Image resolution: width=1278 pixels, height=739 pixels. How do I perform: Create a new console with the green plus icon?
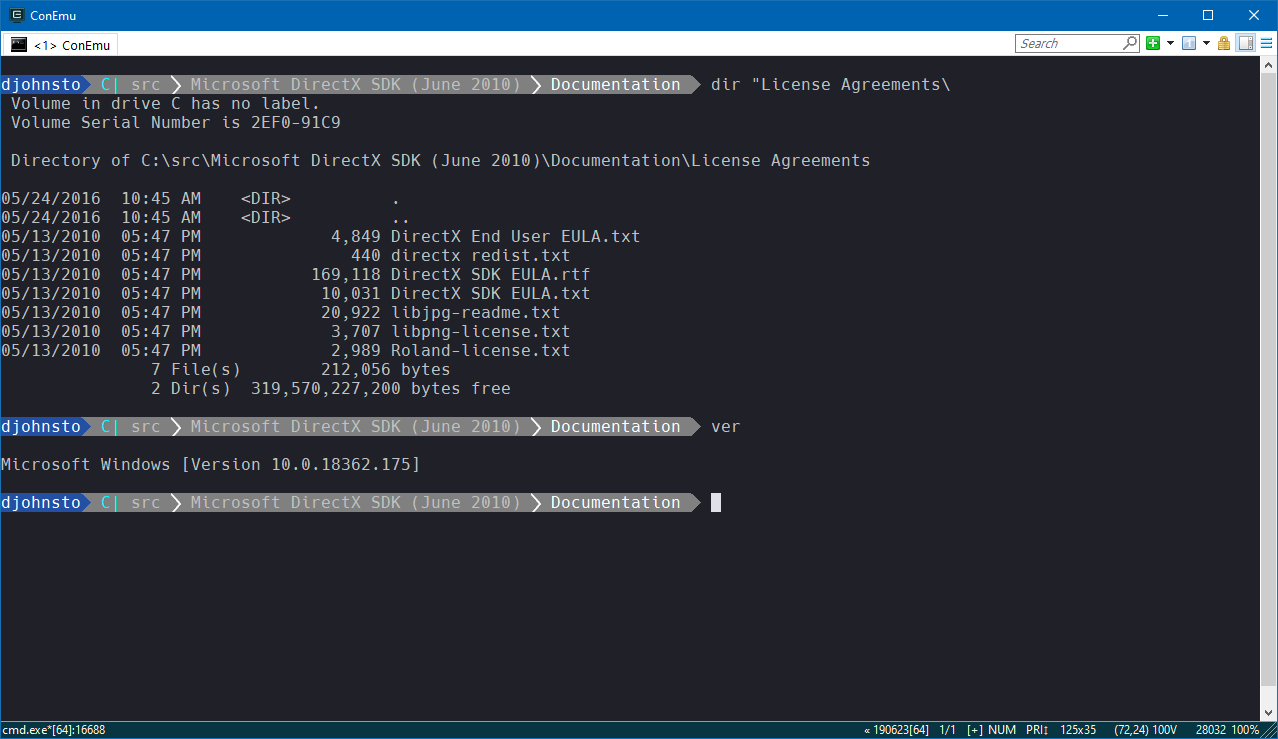pos(1152,44)
